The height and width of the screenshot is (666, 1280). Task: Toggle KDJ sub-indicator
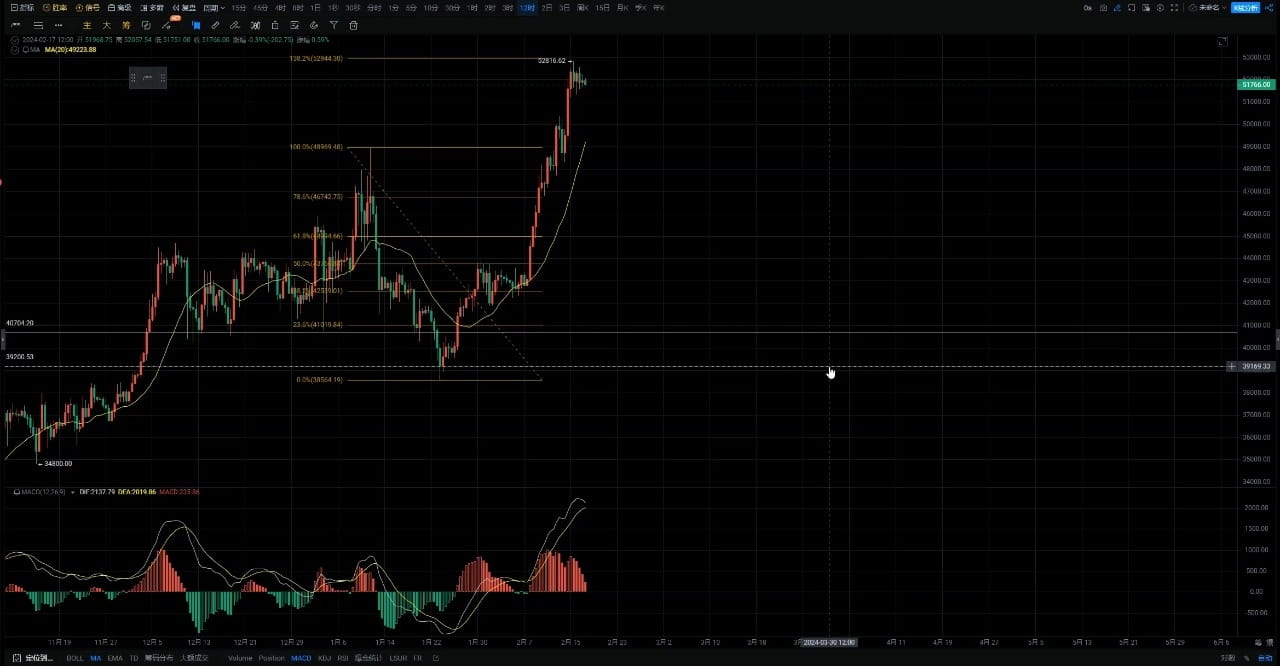coord(324,658)
